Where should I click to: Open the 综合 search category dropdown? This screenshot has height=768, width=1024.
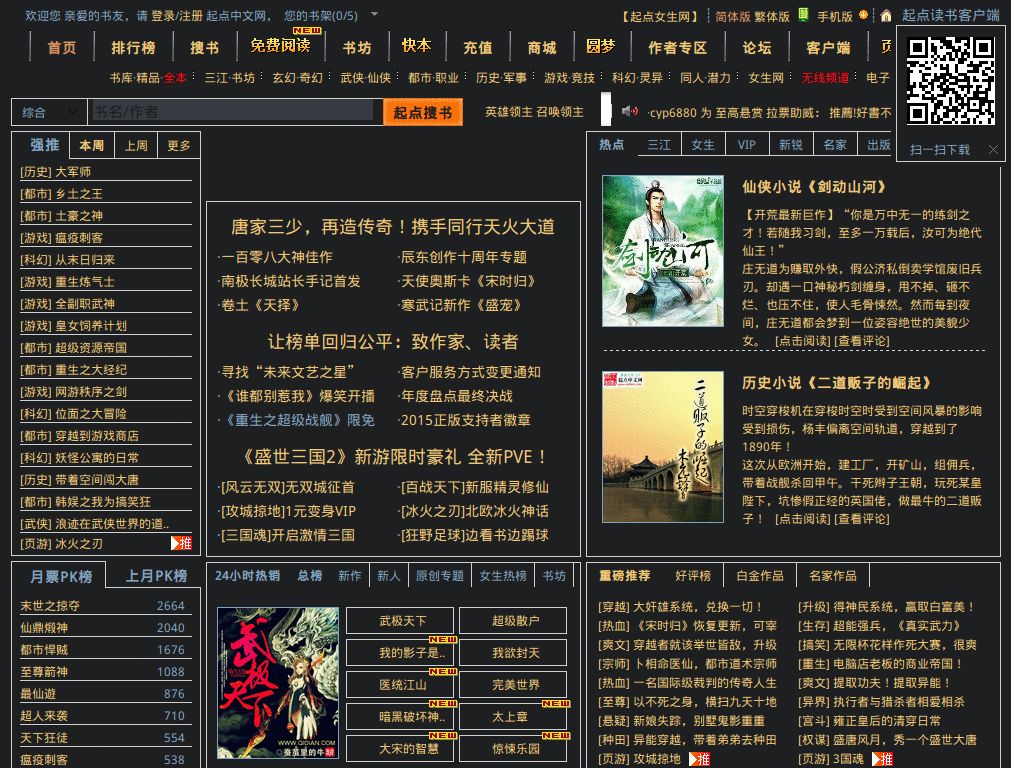49,112
